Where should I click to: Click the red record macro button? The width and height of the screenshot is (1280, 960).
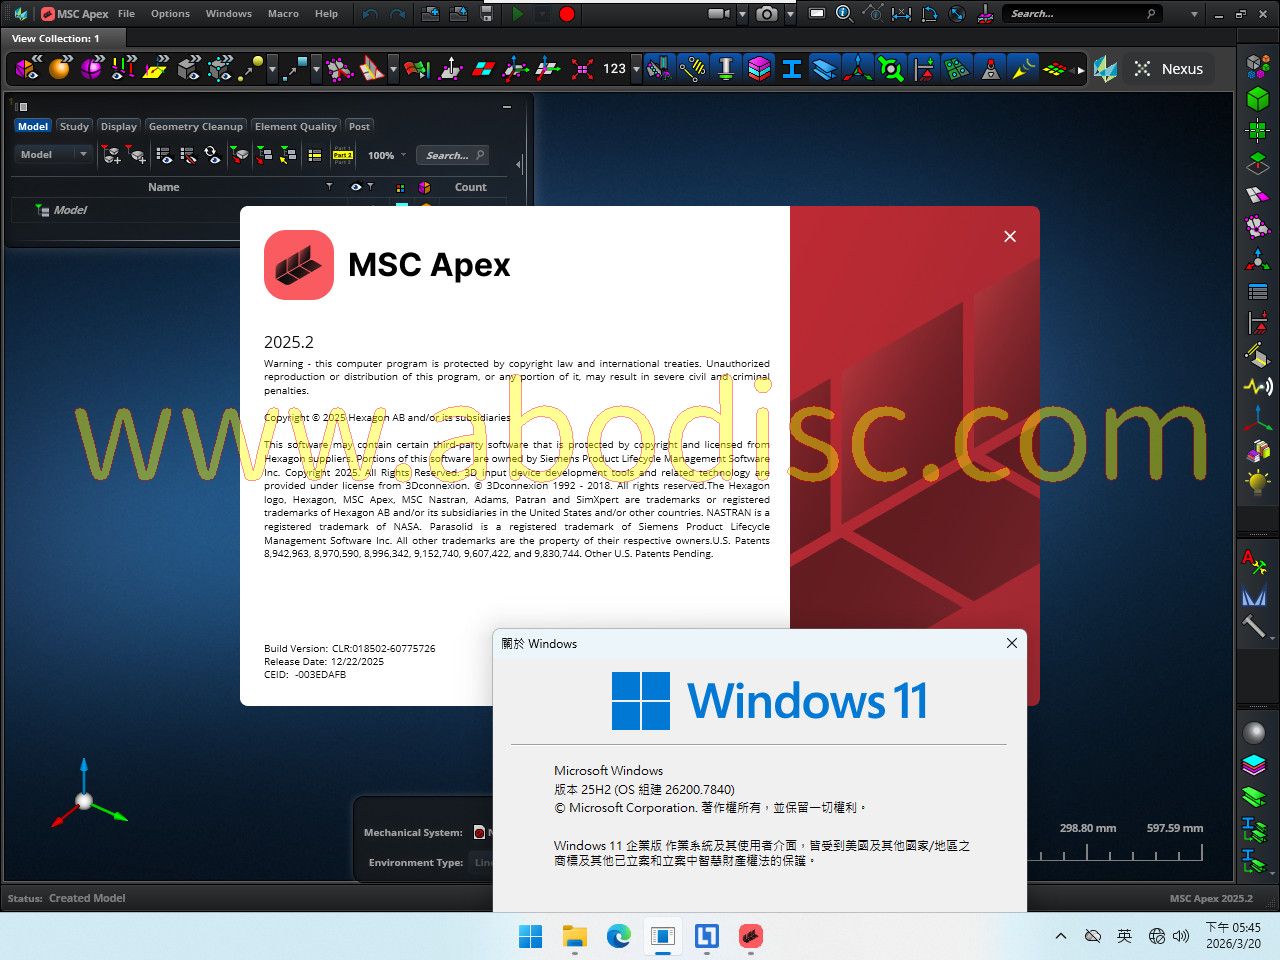(x=567, y=14)
